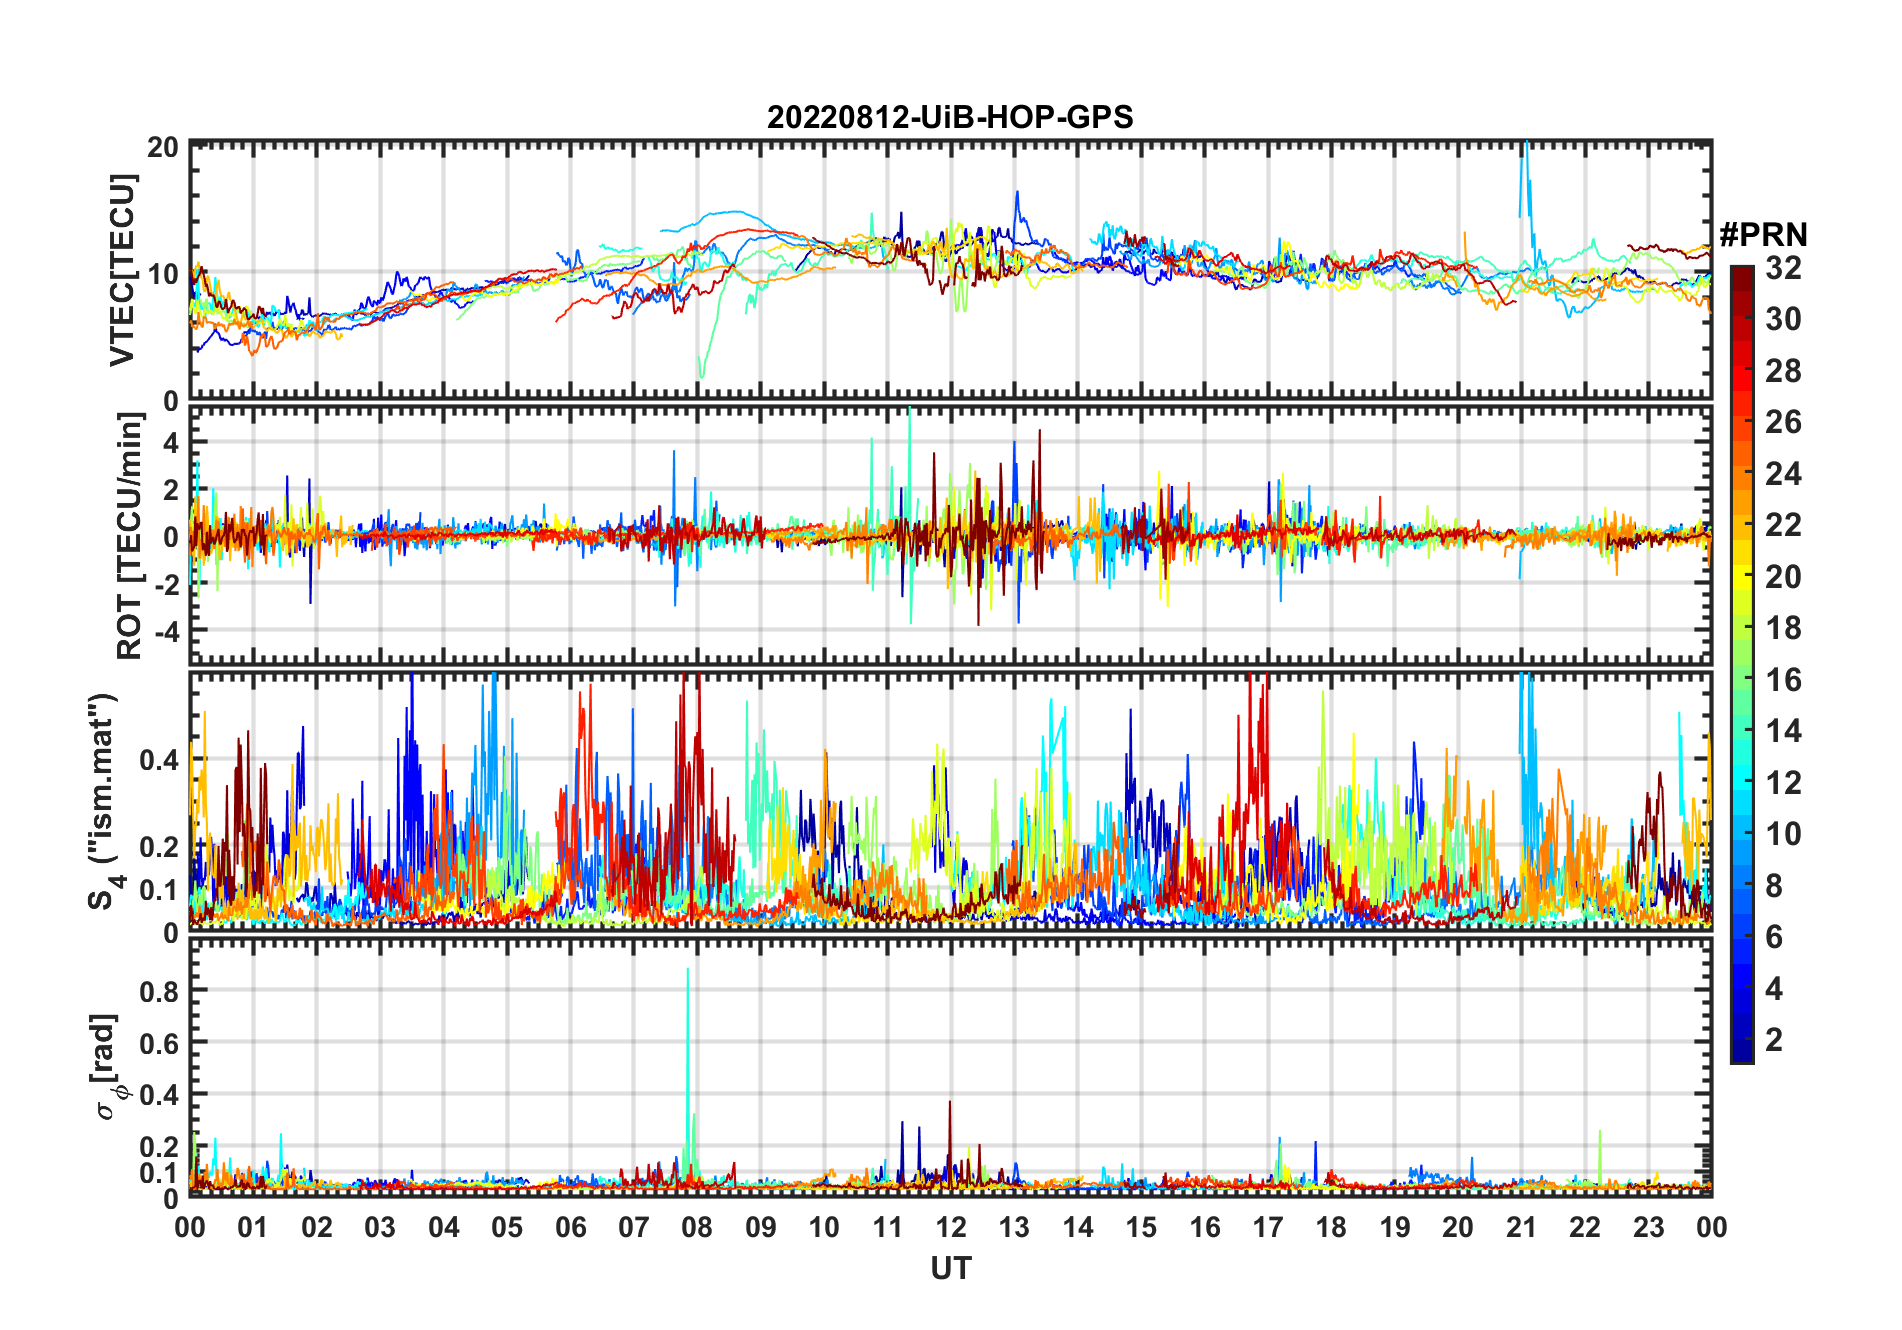Click colorbar tick label 32
1902x1330 pixels.
(x=1783, y=268)
